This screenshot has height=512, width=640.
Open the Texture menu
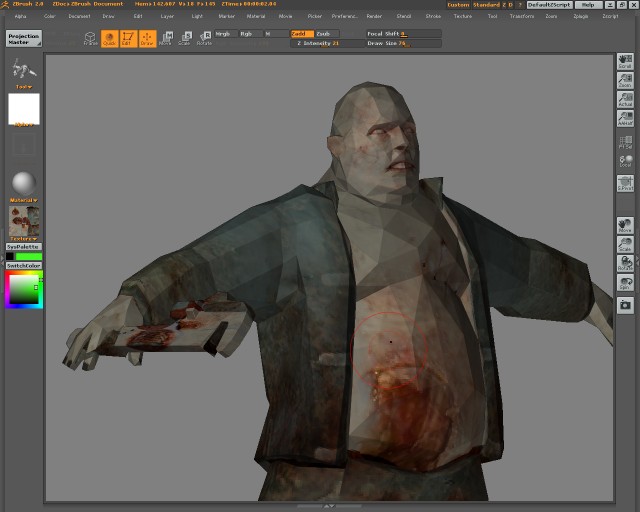[463, 16]
